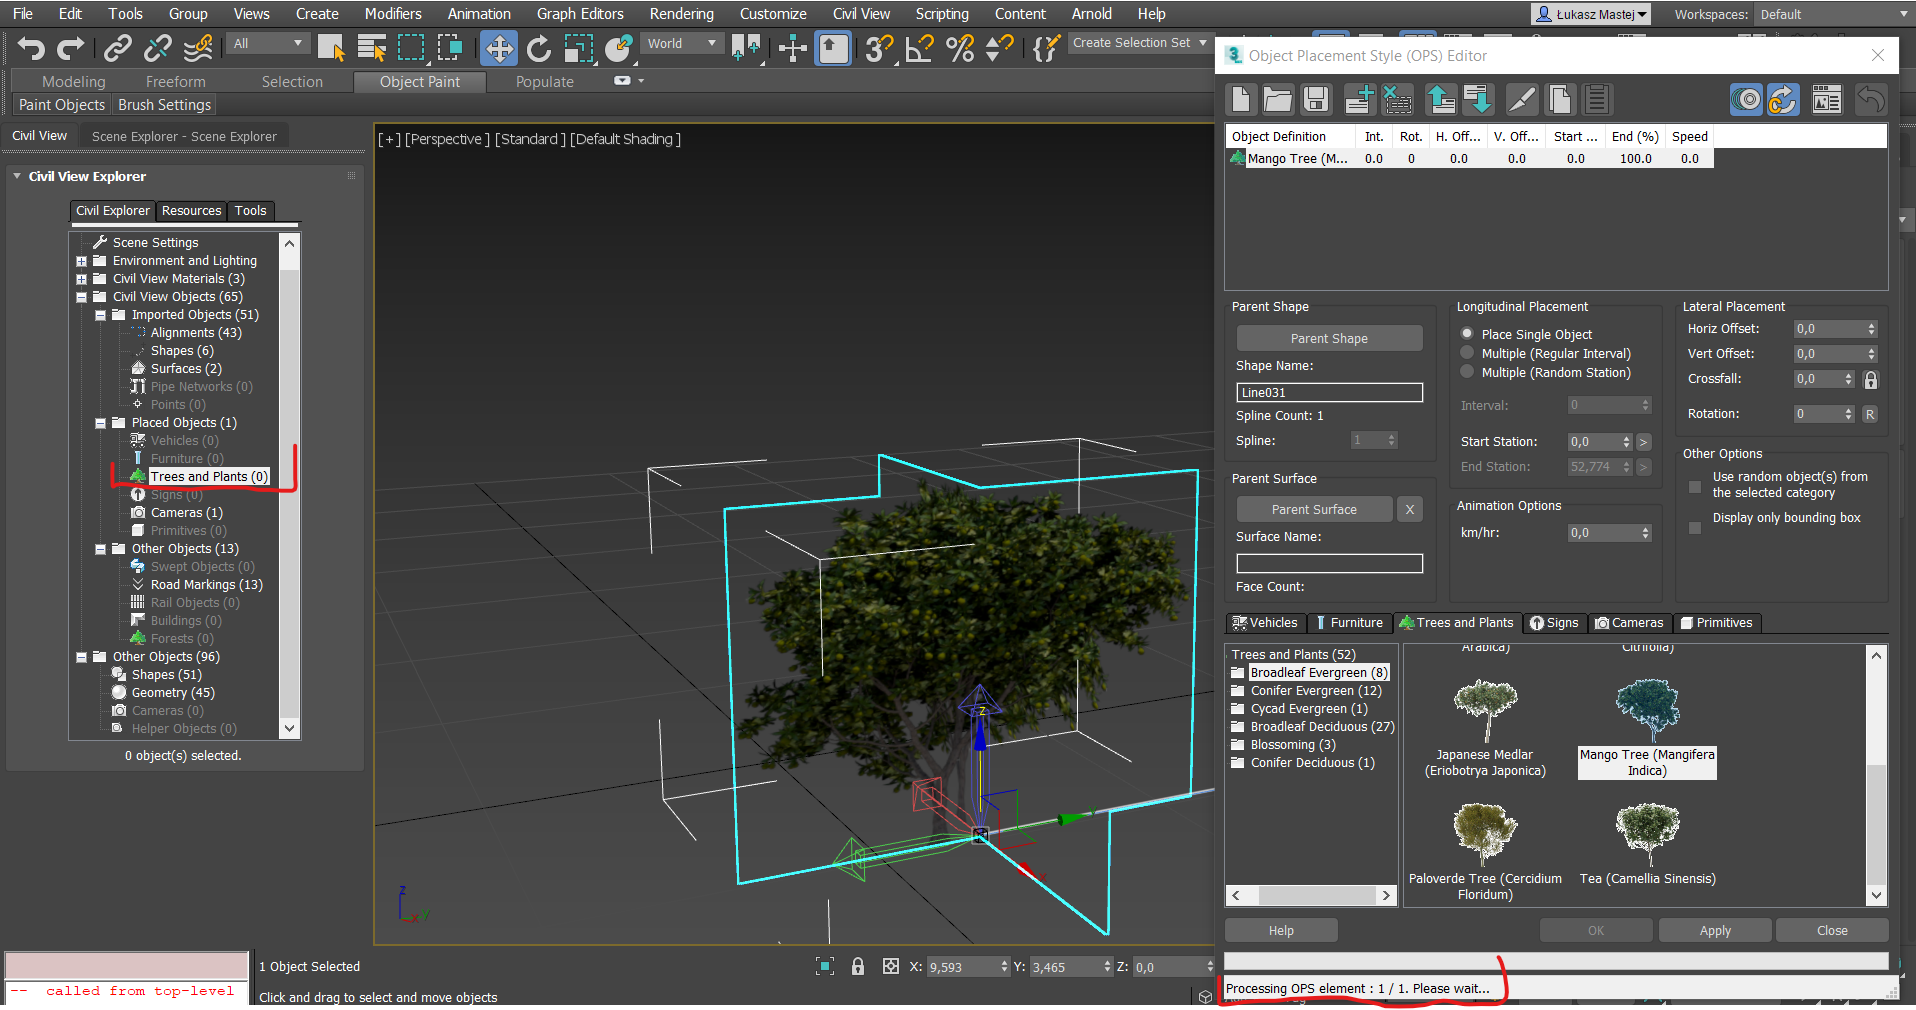Open a saved Object Placement Style file

(x=1278, y=99)
